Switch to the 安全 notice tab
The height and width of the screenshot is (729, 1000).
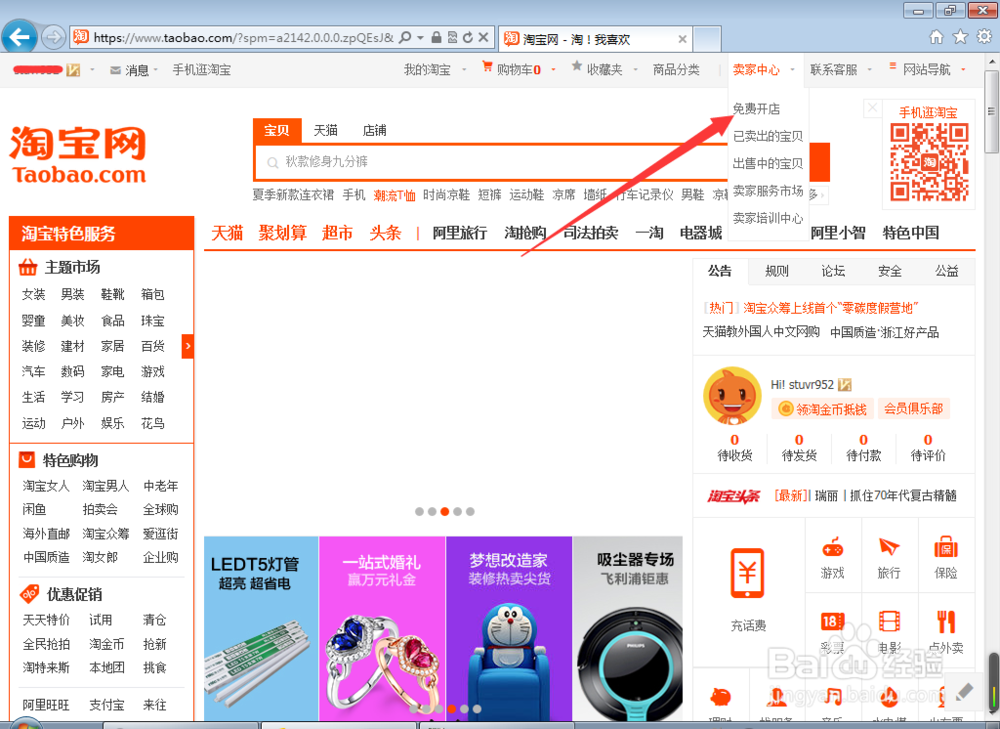(890, 271)
